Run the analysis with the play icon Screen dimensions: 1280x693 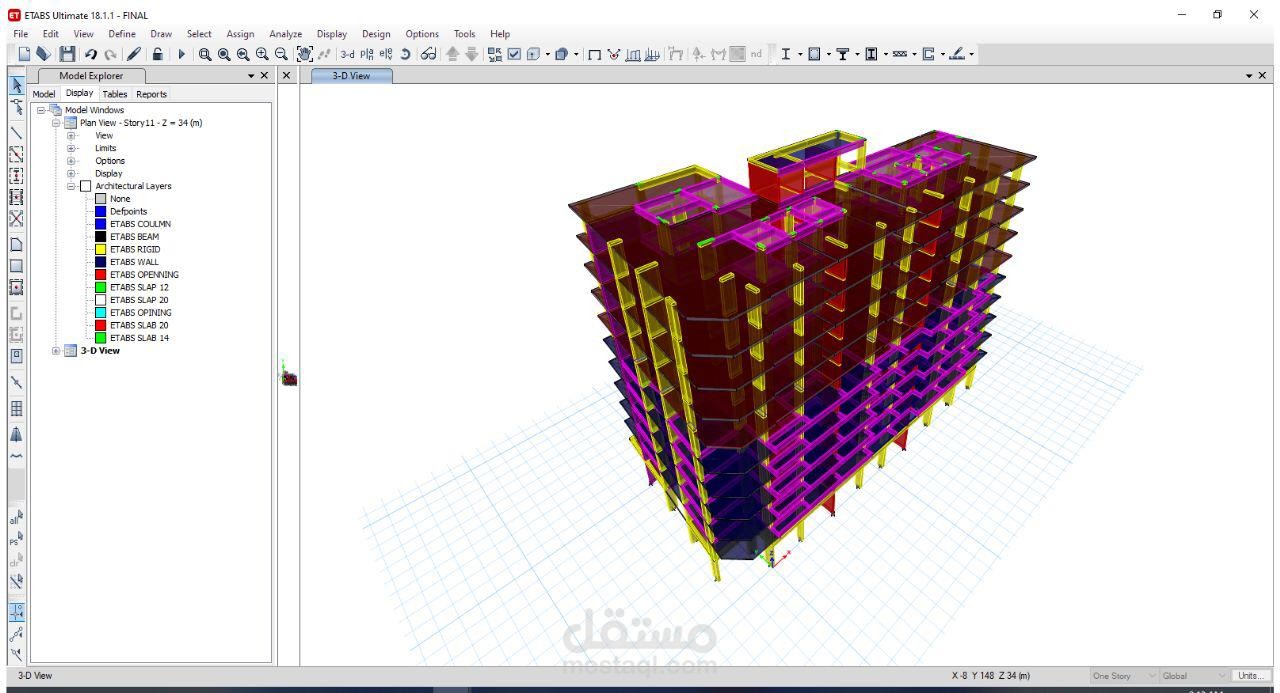tap(180, 54)
